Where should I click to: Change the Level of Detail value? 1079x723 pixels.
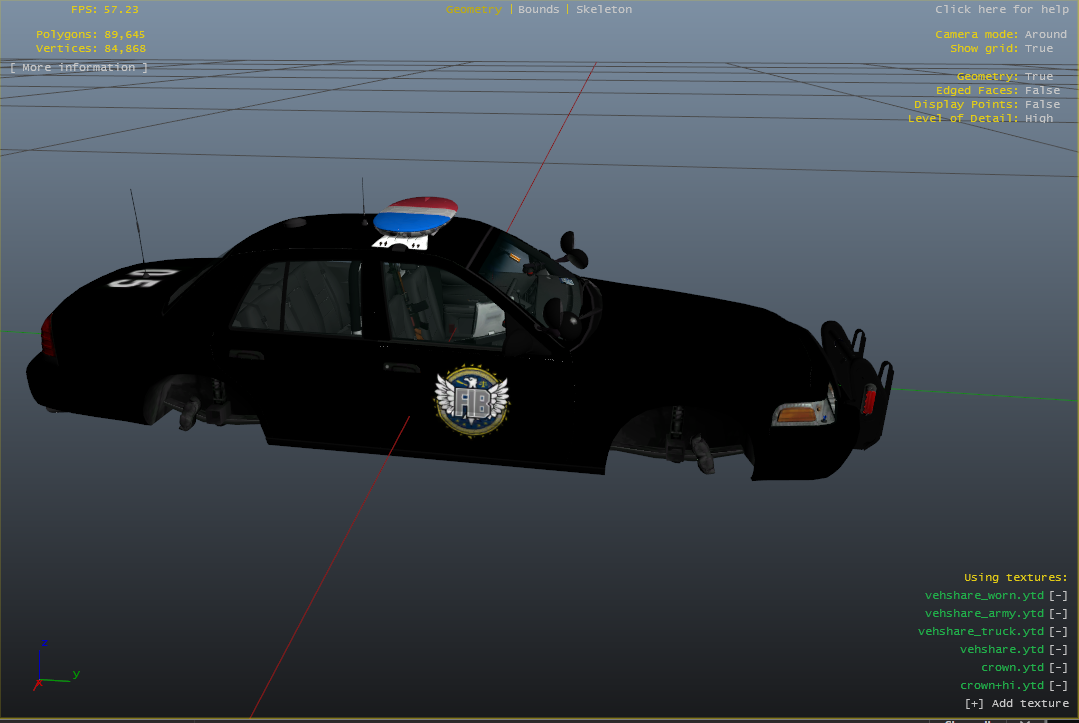click(1038, 118)
